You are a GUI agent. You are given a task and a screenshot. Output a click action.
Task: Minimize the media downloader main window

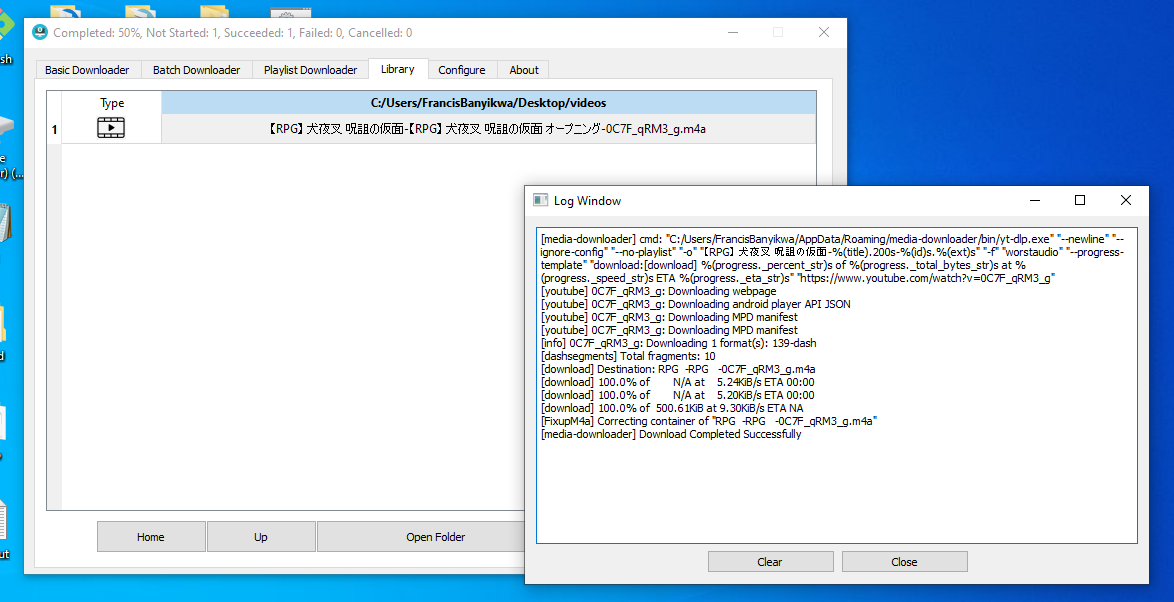[733, 32]
